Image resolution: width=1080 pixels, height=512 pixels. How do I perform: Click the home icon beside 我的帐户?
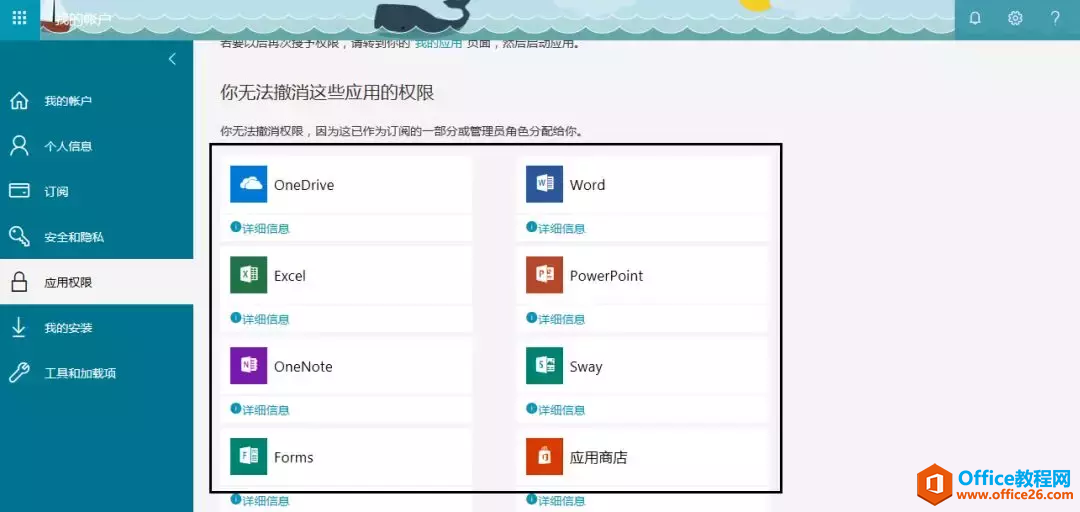point(19,101)
